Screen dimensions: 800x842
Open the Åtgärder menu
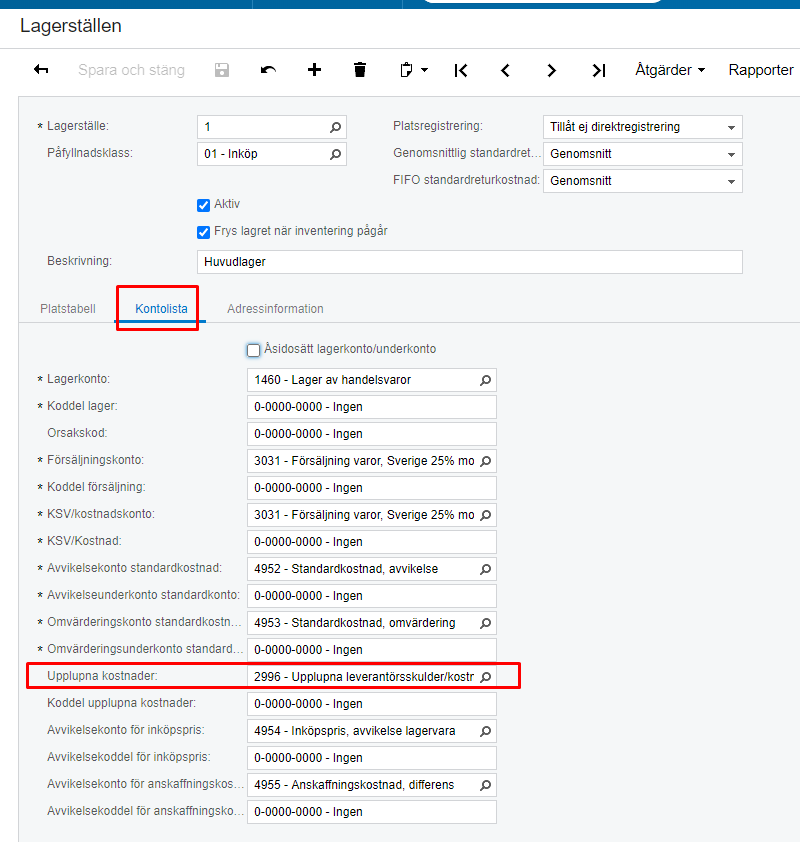[668, 70]
